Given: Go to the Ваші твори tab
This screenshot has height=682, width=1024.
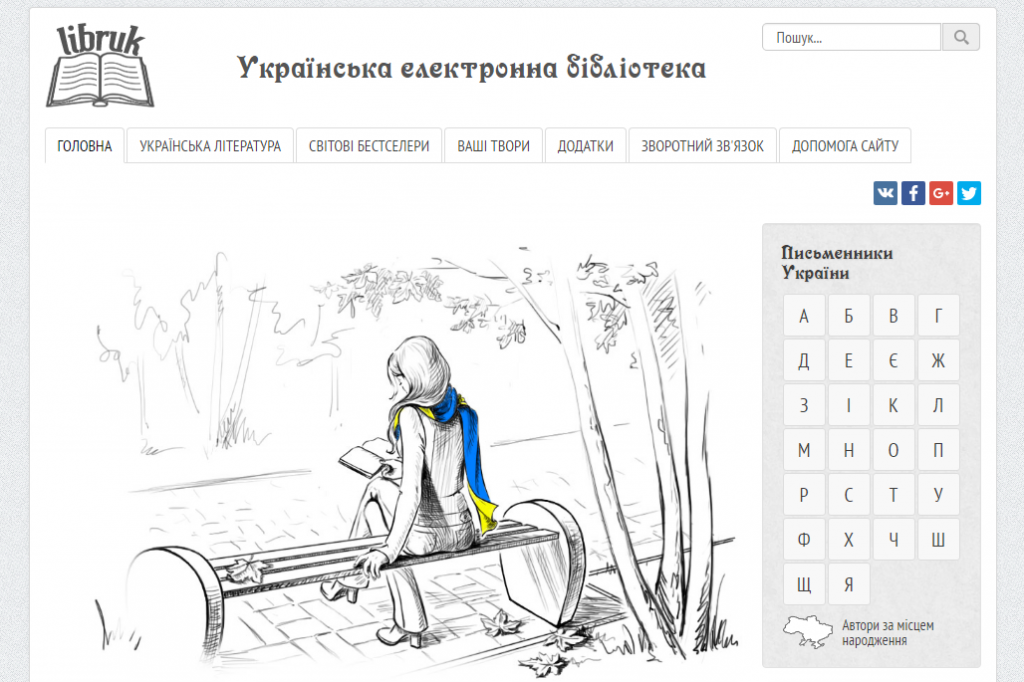Looking at the screenshot, I should pyautogui.click(x=493, y=146).
